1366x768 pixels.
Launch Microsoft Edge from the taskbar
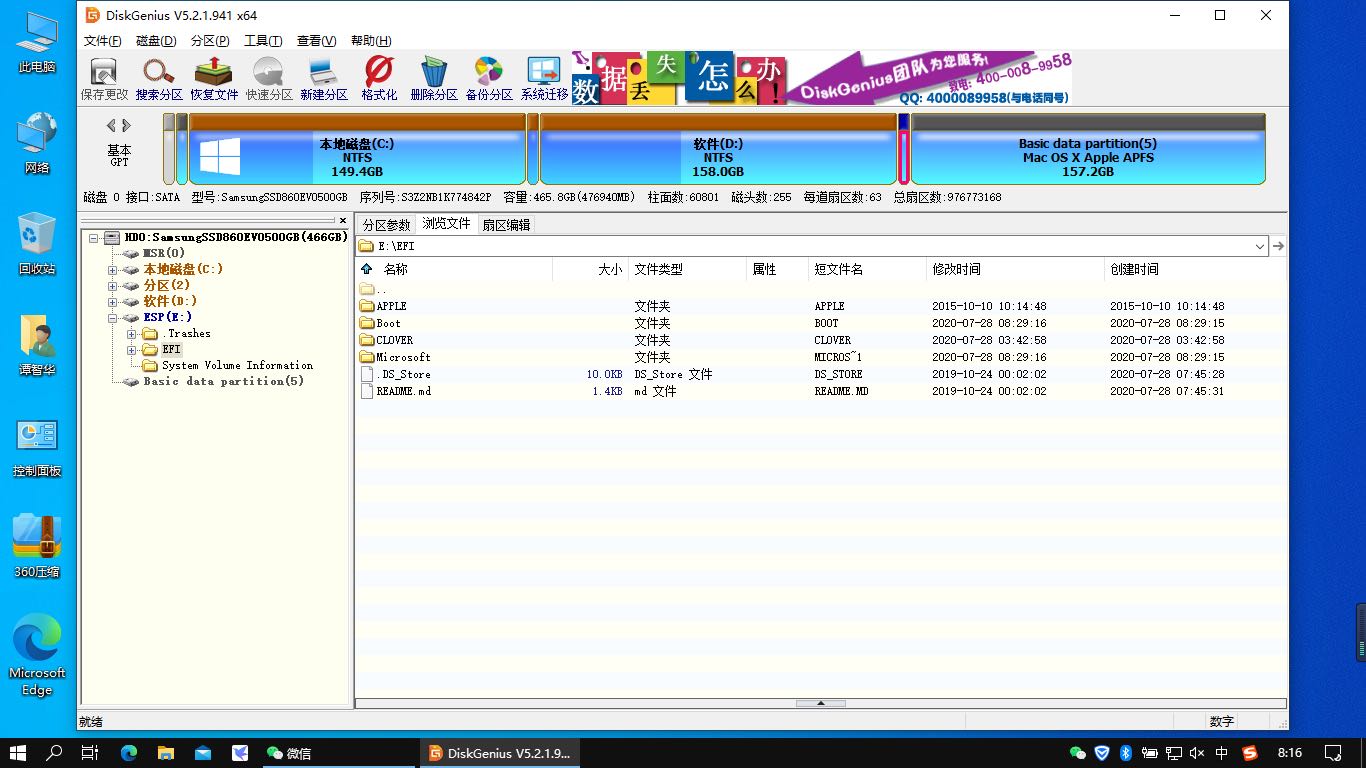(129, 753)
